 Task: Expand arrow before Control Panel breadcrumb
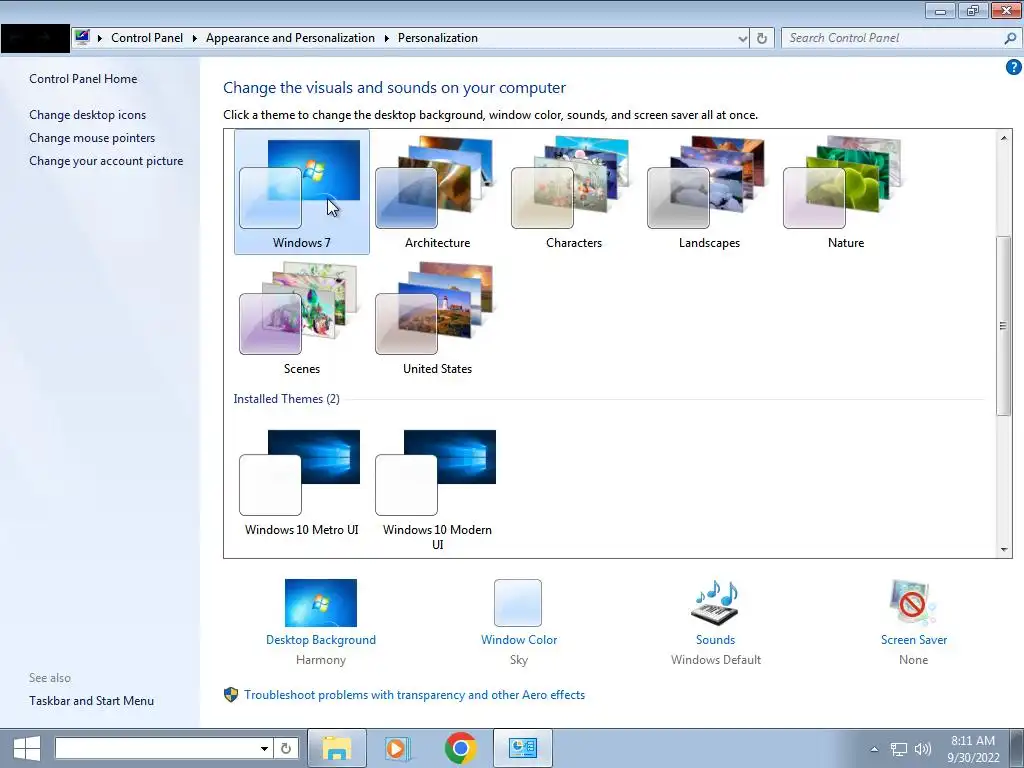[x=100, y=39]
